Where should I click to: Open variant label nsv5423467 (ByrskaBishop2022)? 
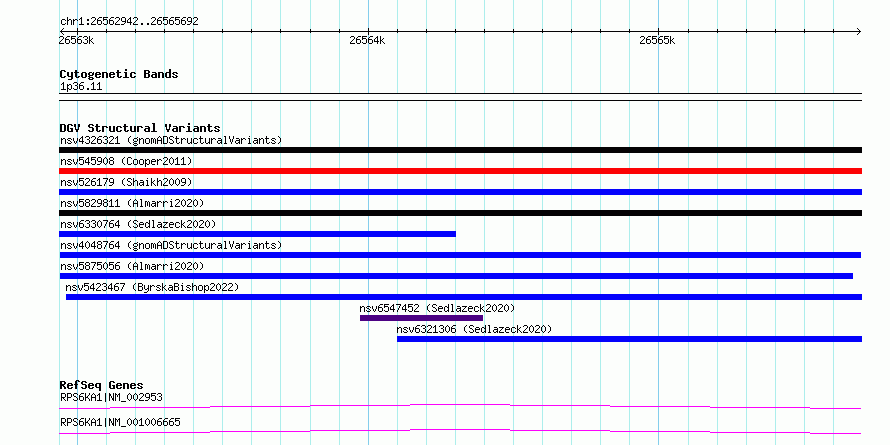(152, 287)
